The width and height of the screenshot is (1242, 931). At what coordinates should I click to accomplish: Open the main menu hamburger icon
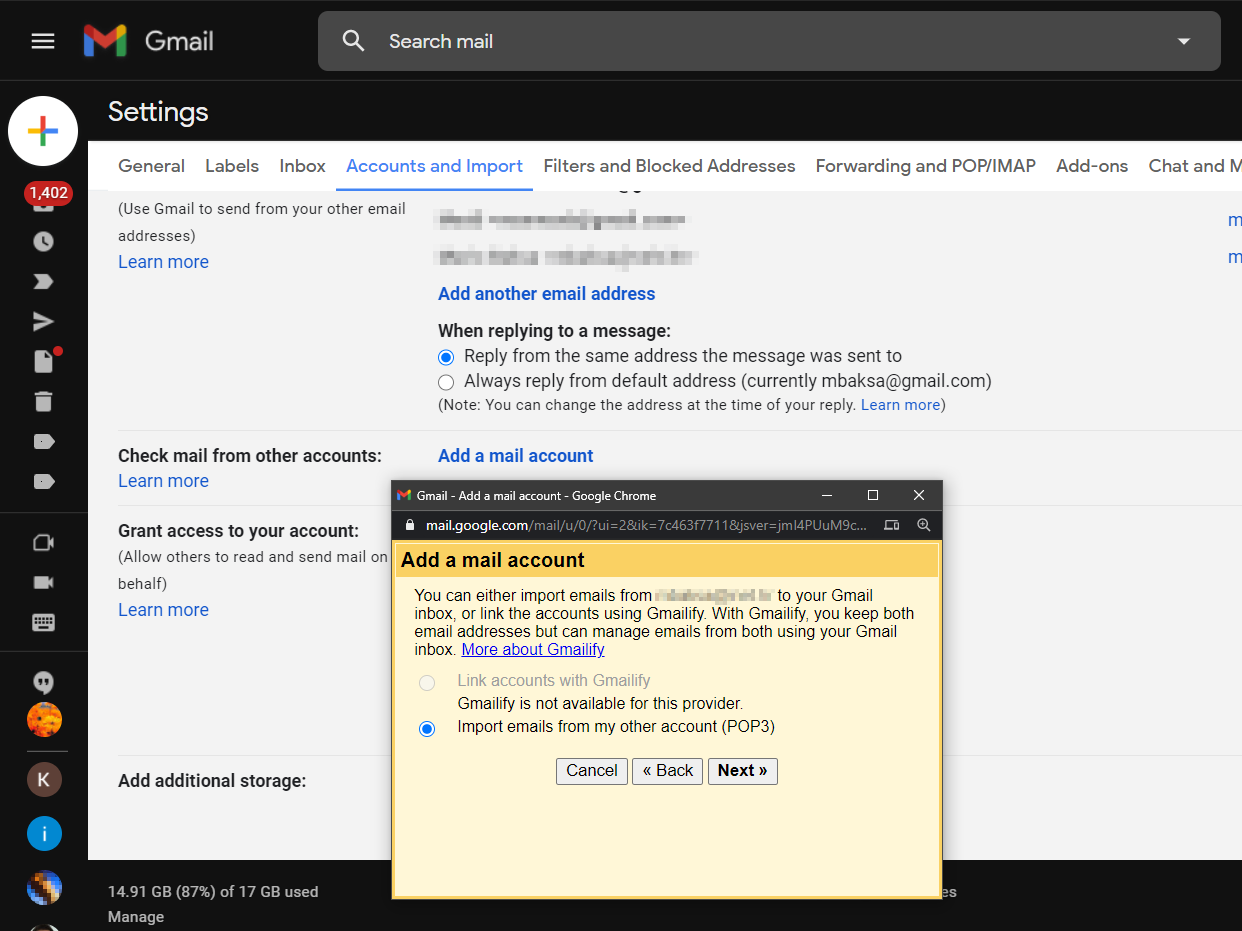click(43, 41)
